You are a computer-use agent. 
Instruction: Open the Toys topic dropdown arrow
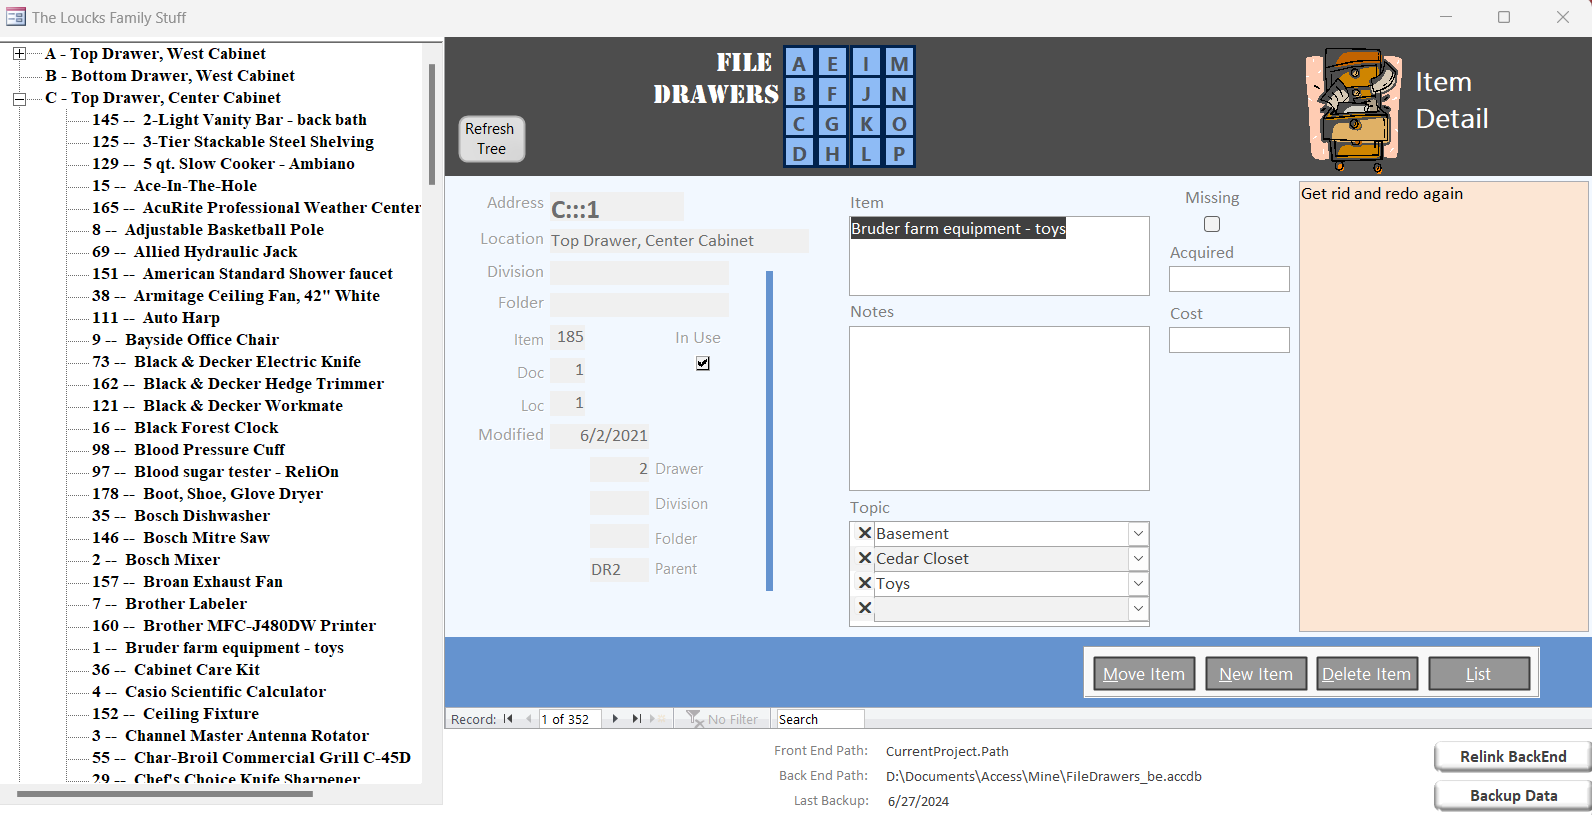(1138, 584)
